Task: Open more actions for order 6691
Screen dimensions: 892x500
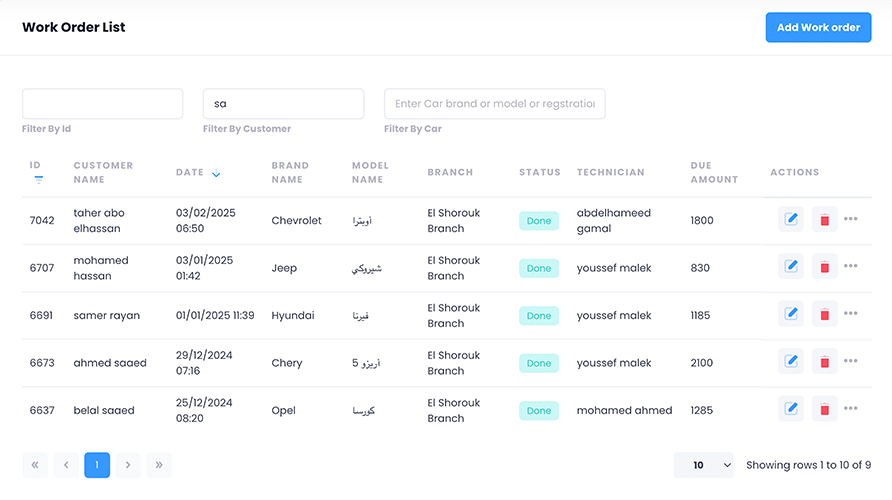Action: click(x=851, y=314)
